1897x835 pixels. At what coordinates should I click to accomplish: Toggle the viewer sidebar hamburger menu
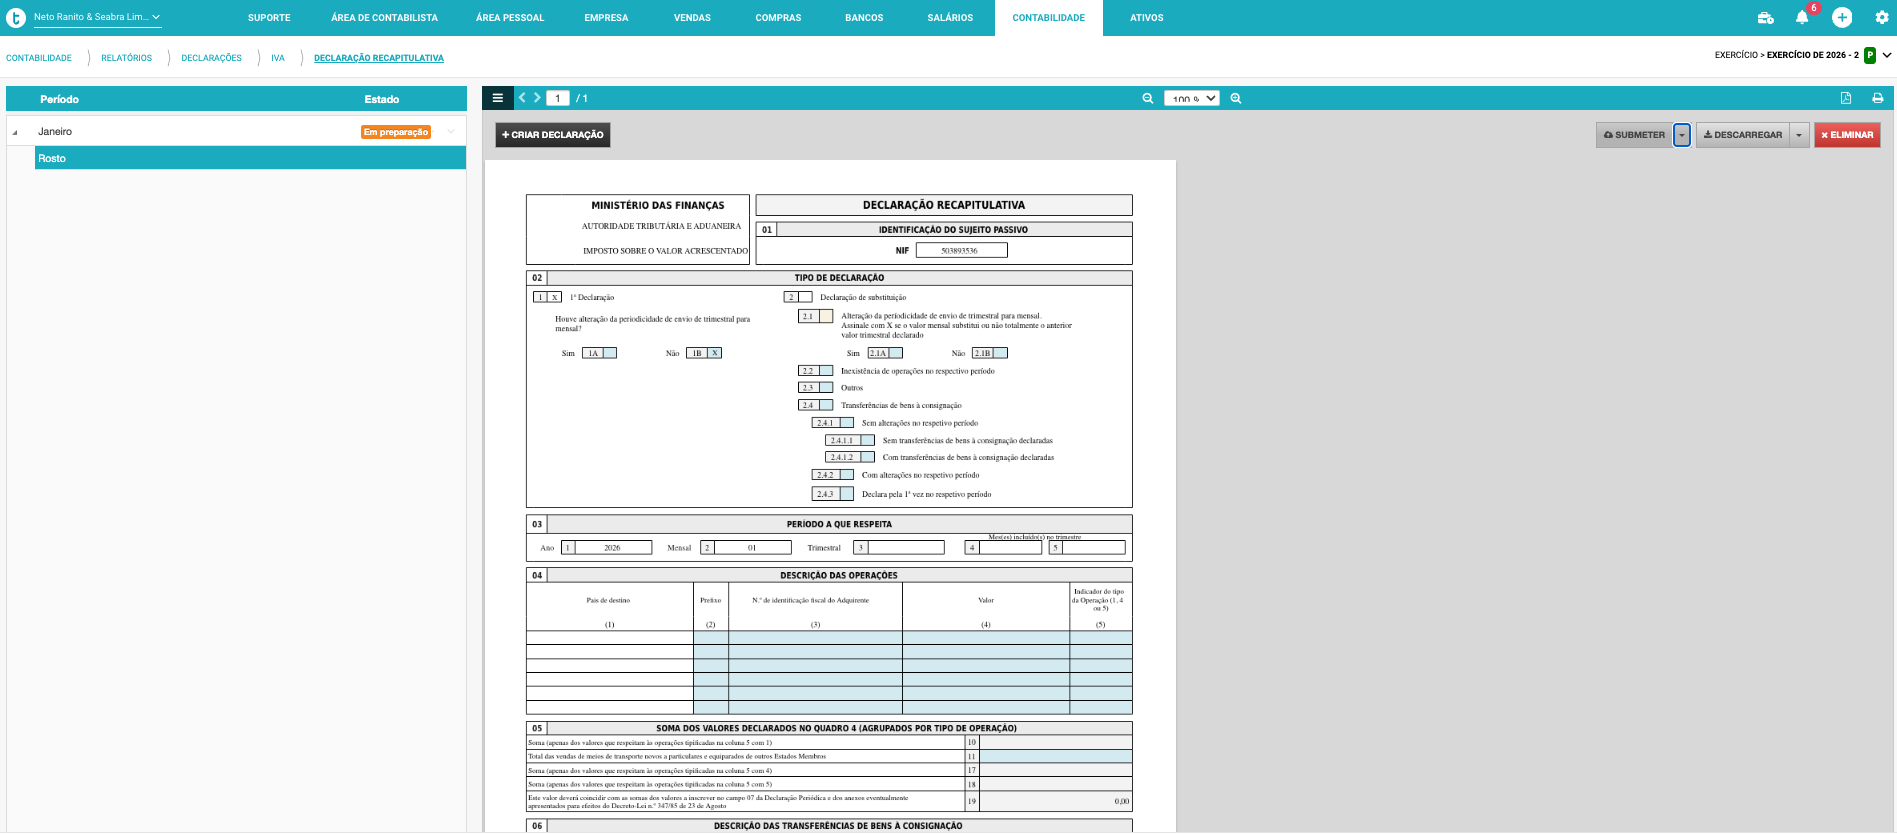coord(497,98)
